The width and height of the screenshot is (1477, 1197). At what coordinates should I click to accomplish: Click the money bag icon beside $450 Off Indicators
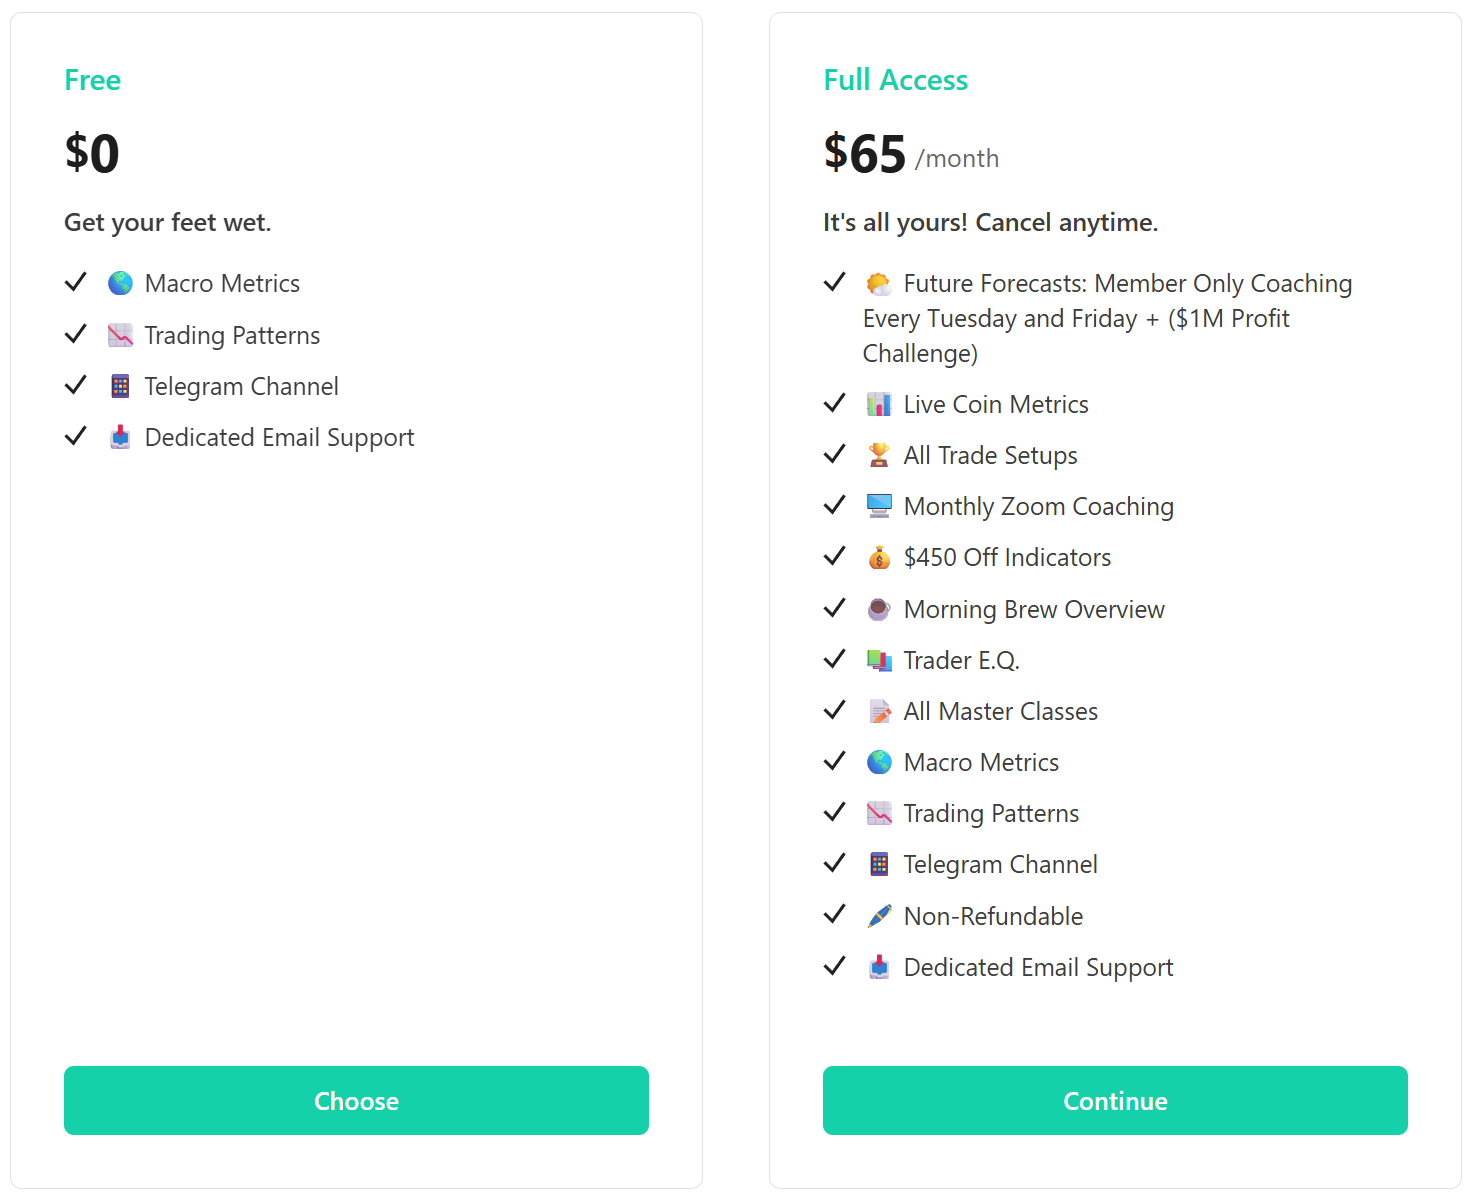click(x=879, y=557)
